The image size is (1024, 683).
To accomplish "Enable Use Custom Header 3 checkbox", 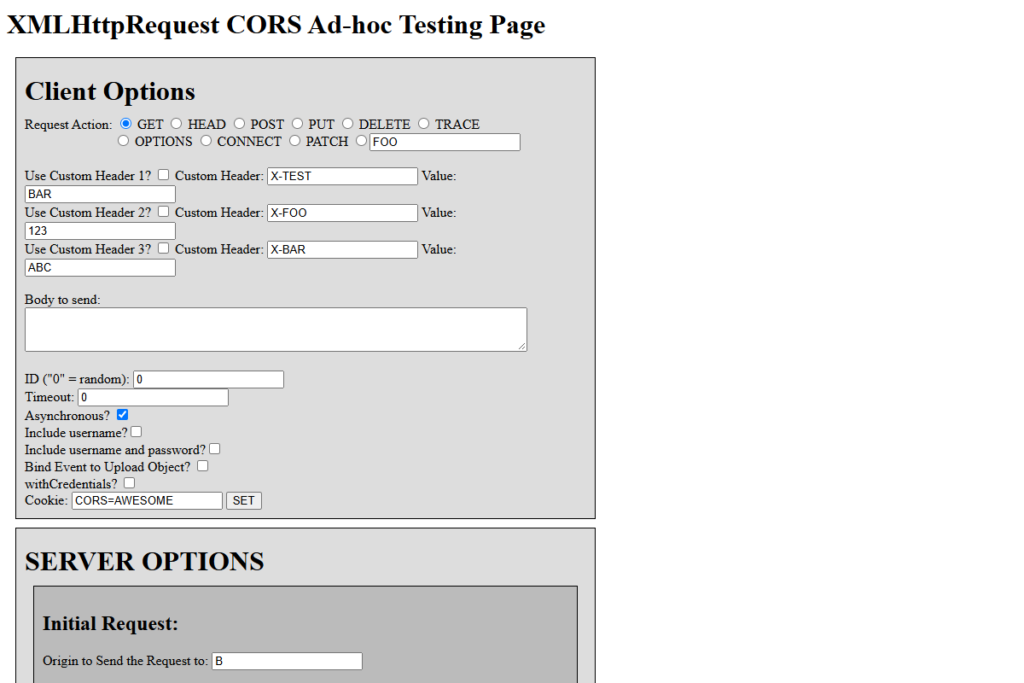I will coord(163,248).
